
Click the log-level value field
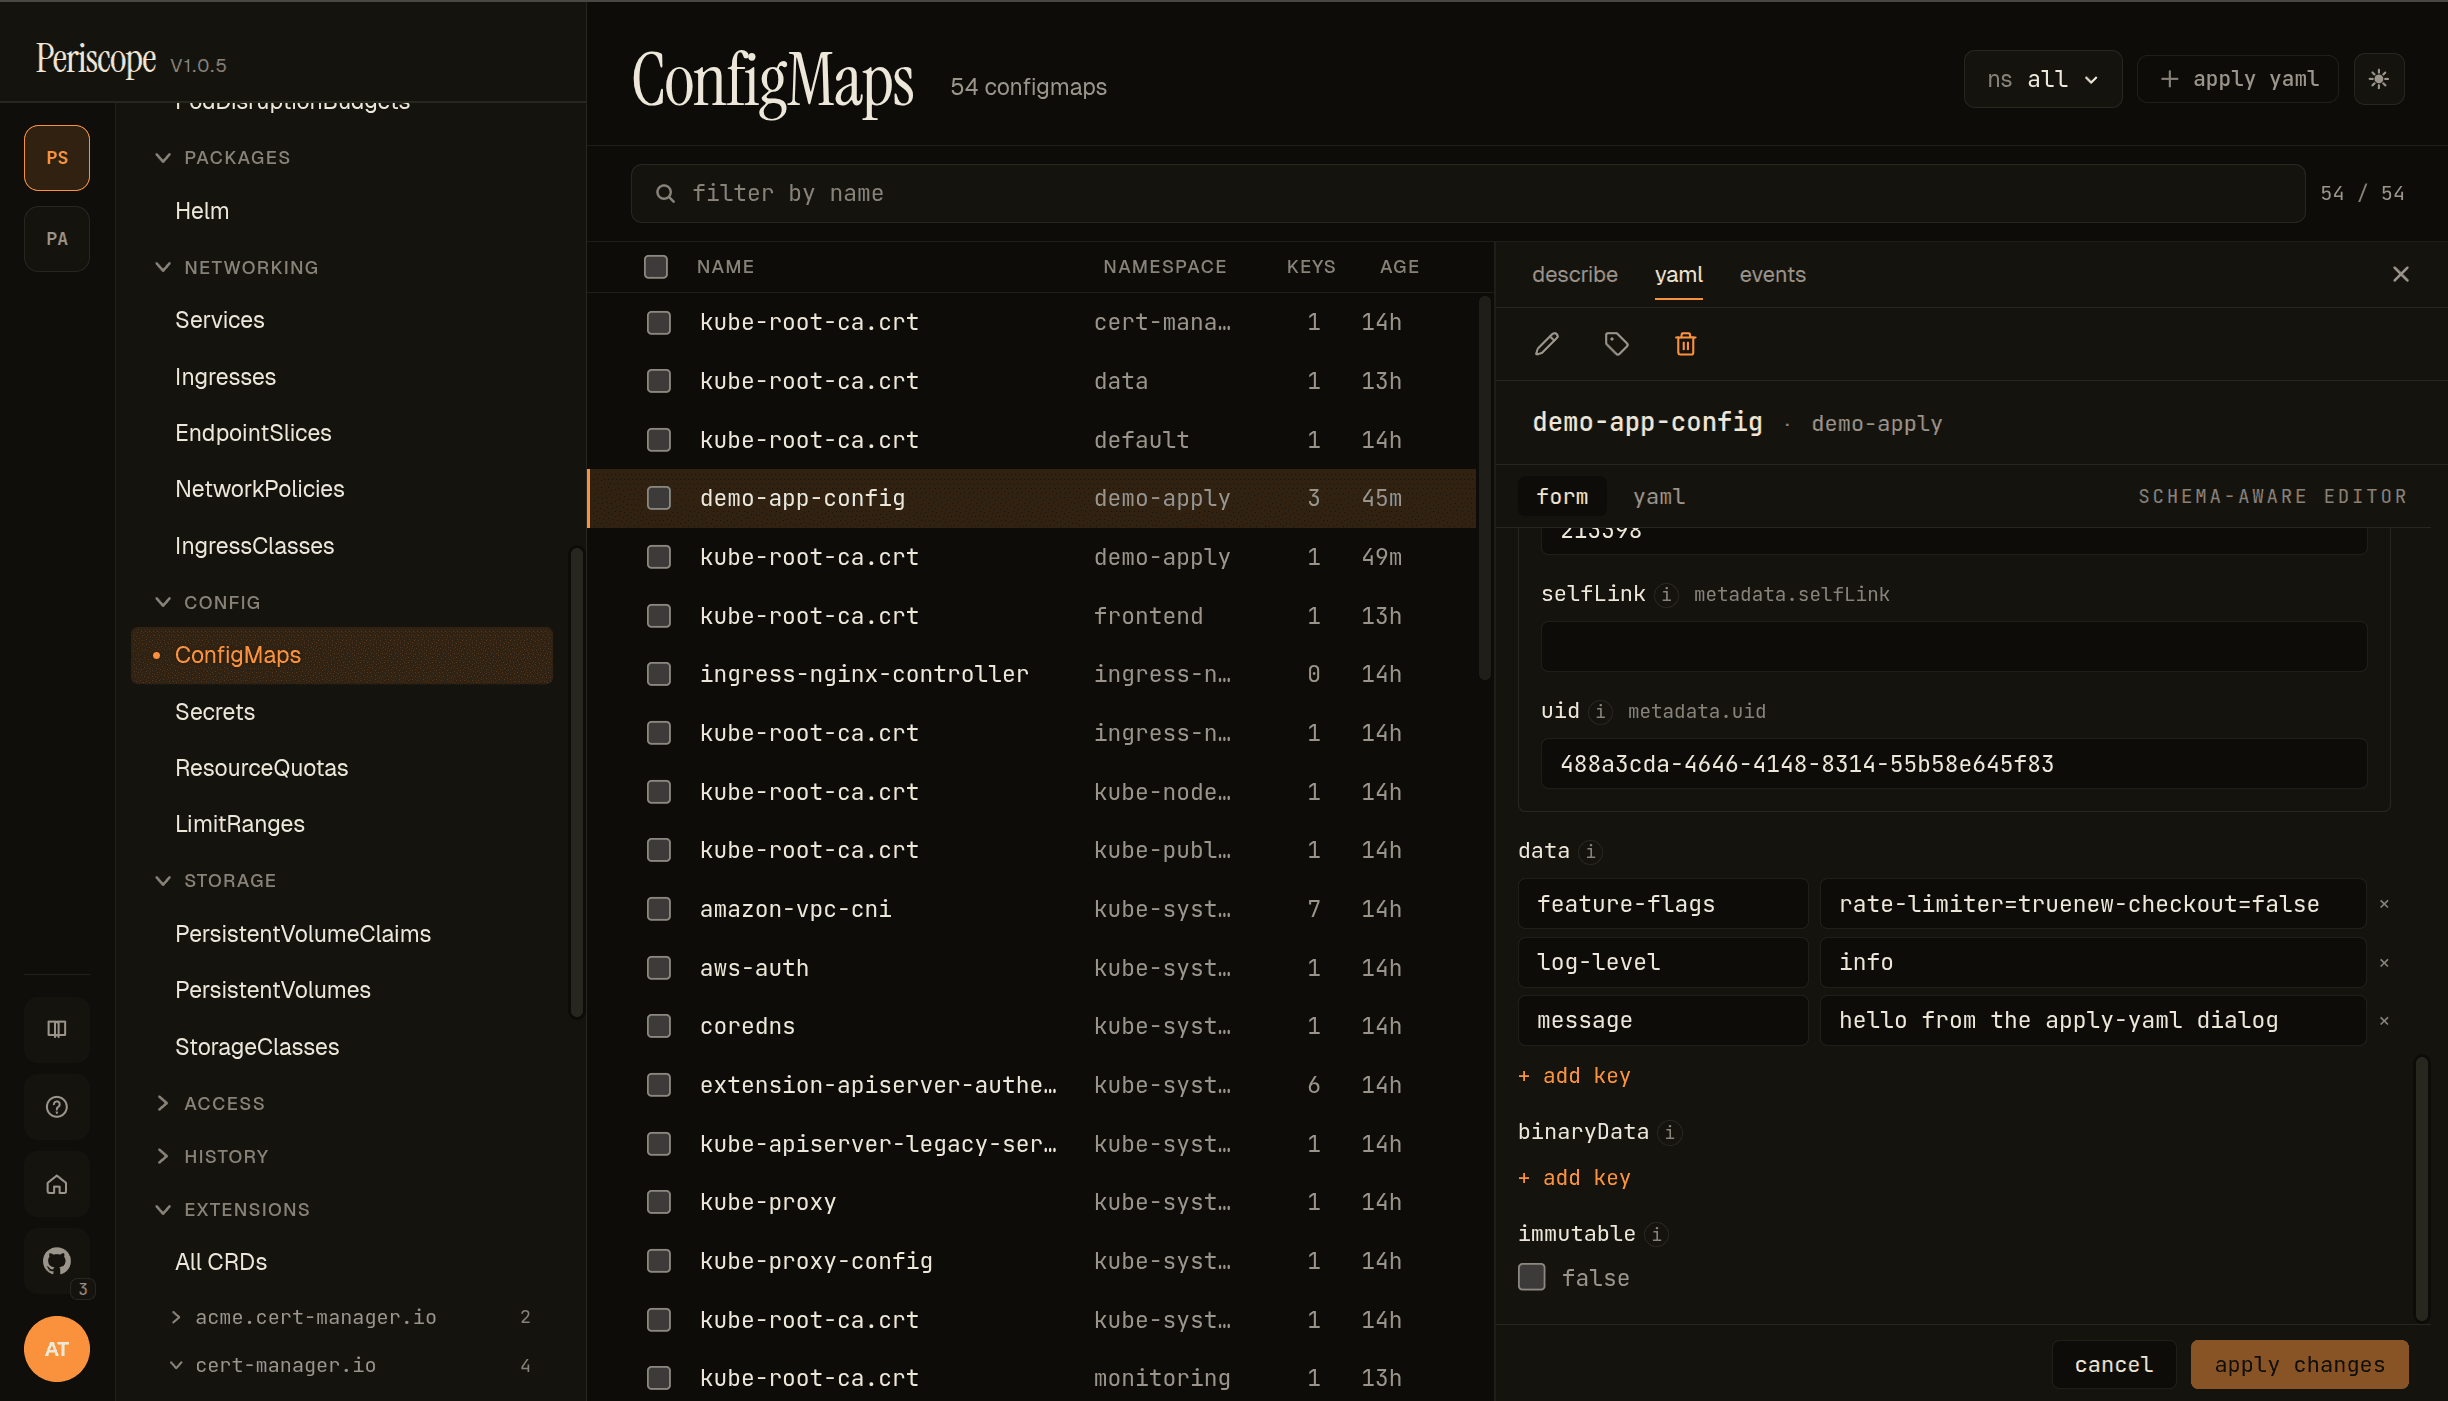pyautogui.click(x=2092, y=963)
